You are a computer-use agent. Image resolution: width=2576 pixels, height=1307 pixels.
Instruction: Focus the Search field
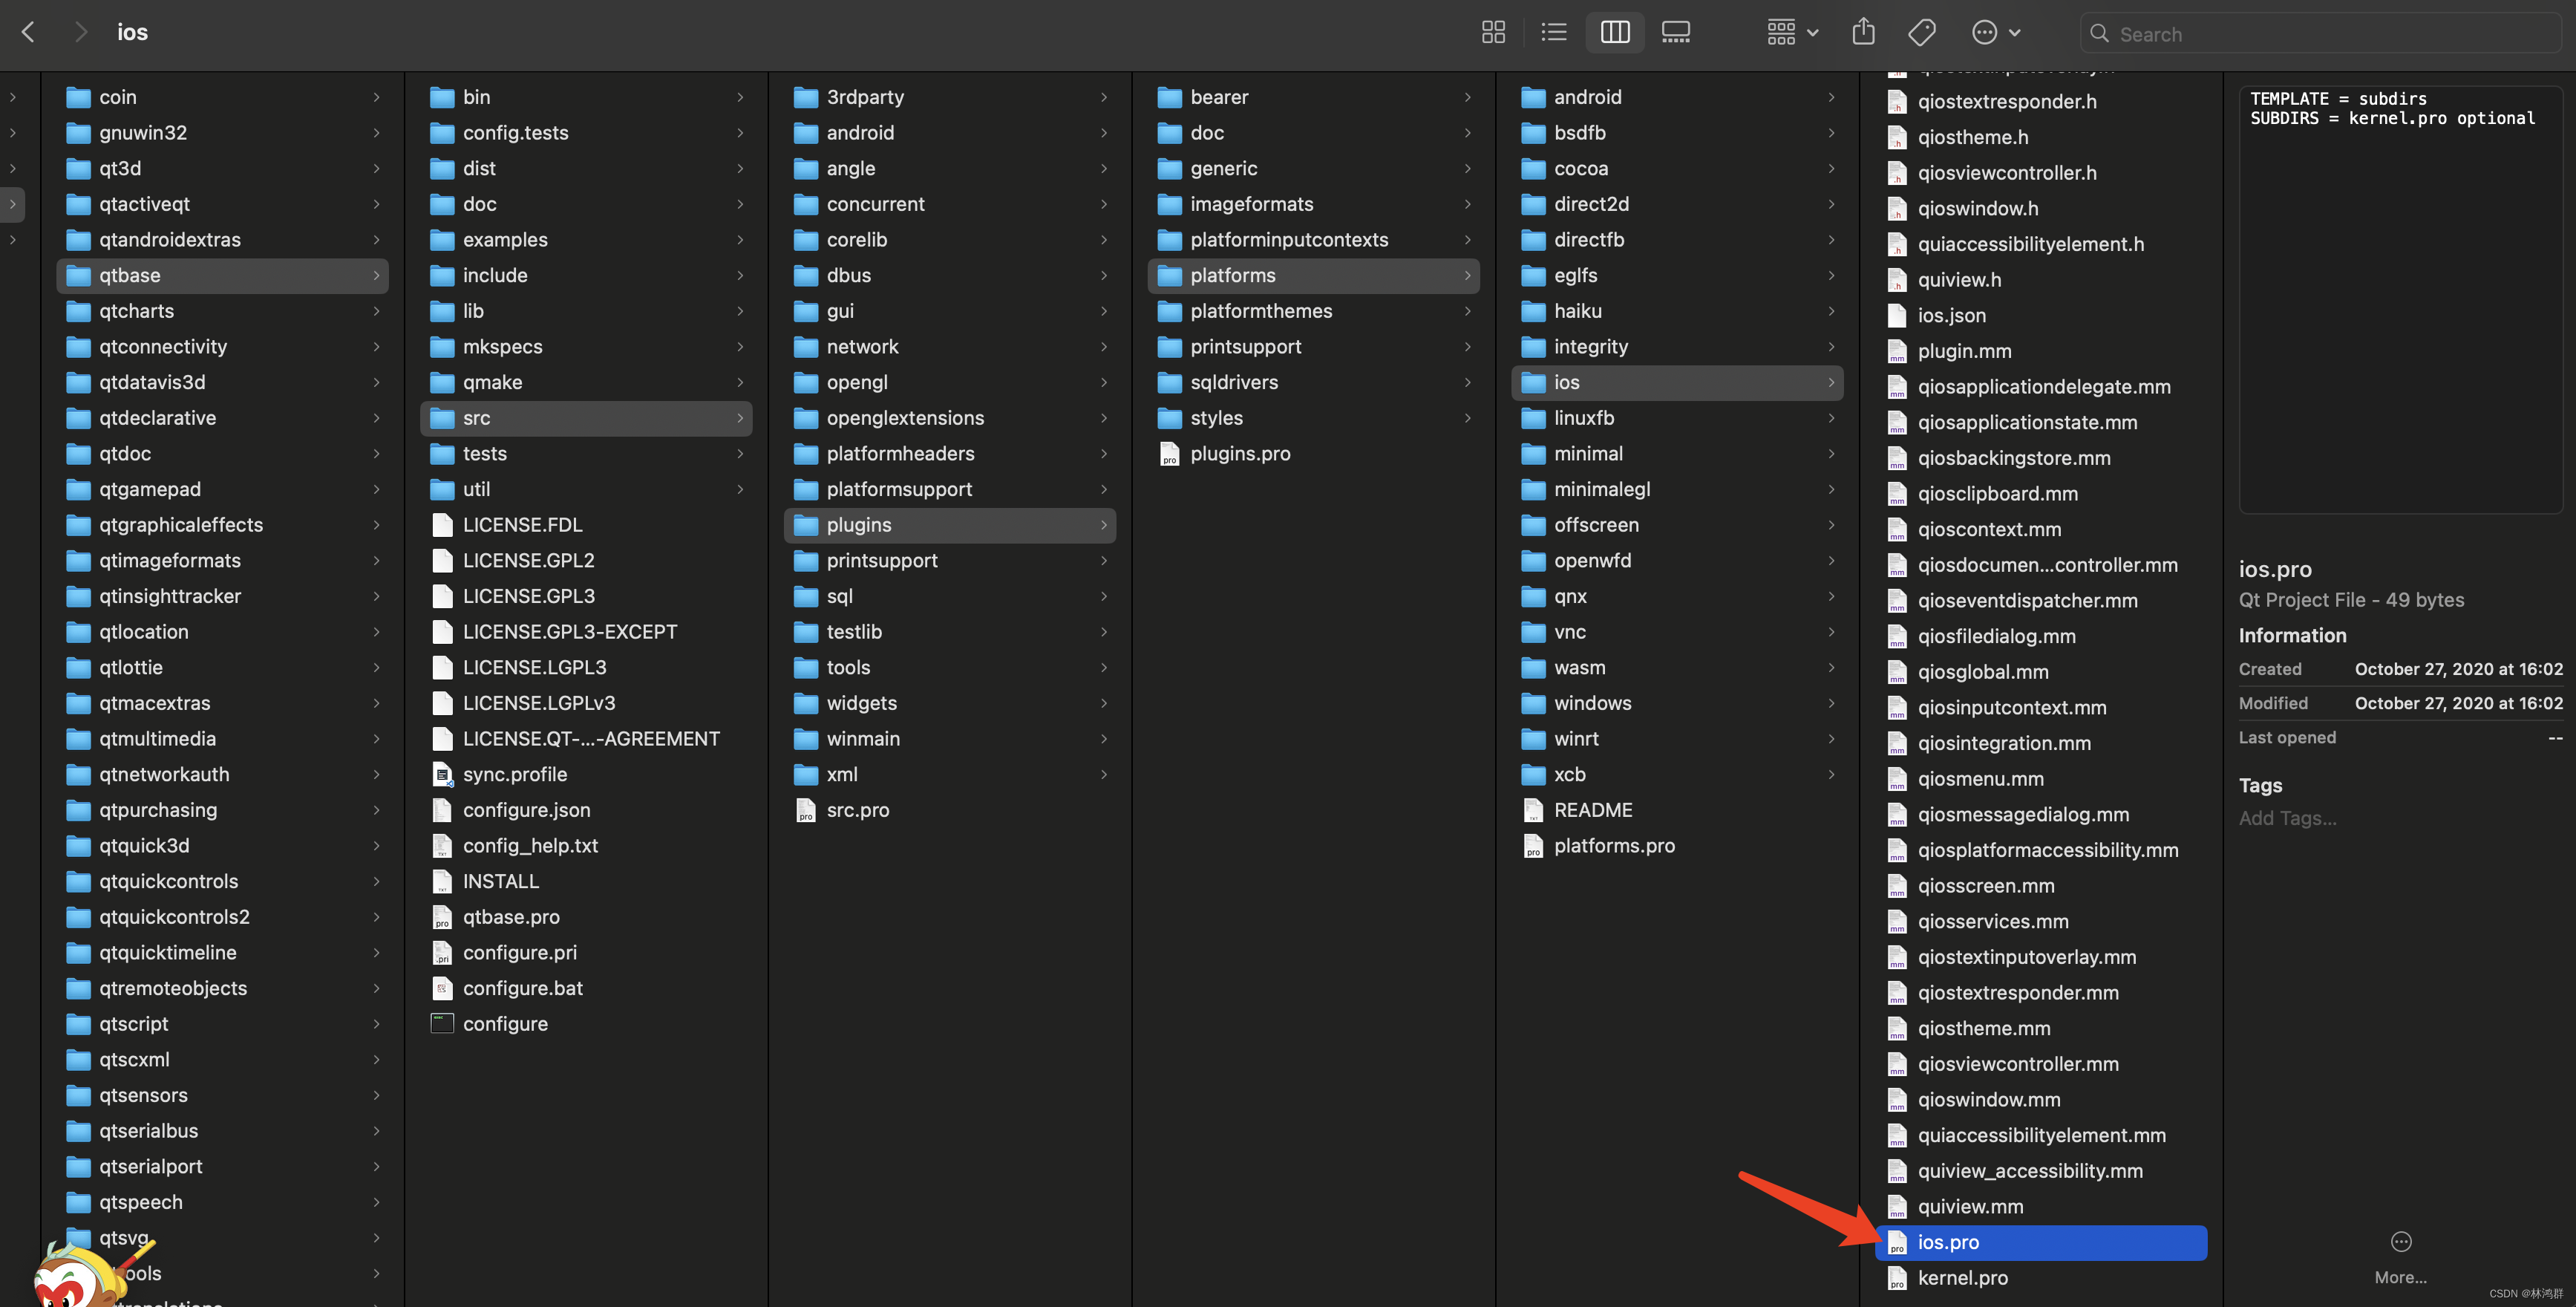[x=2321, y=34]
